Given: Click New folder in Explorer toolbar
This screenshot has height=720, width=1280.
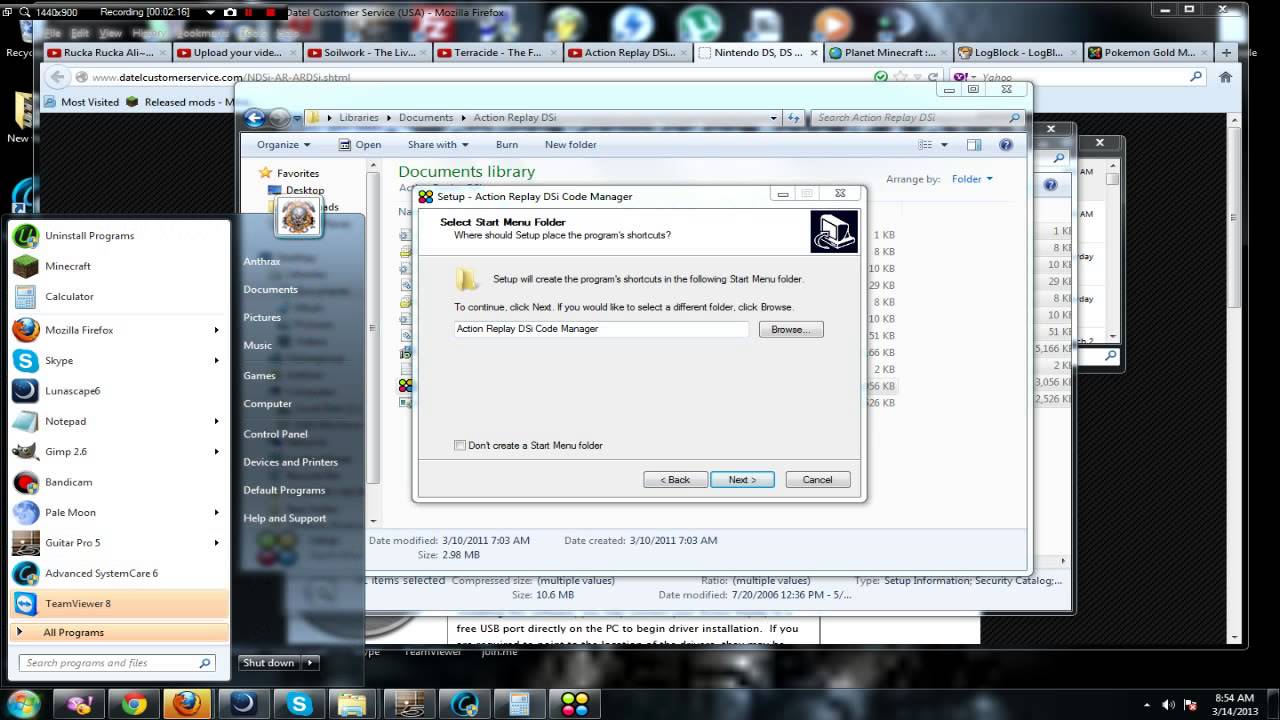Looking at the screenshot, I should pos(570,145).
